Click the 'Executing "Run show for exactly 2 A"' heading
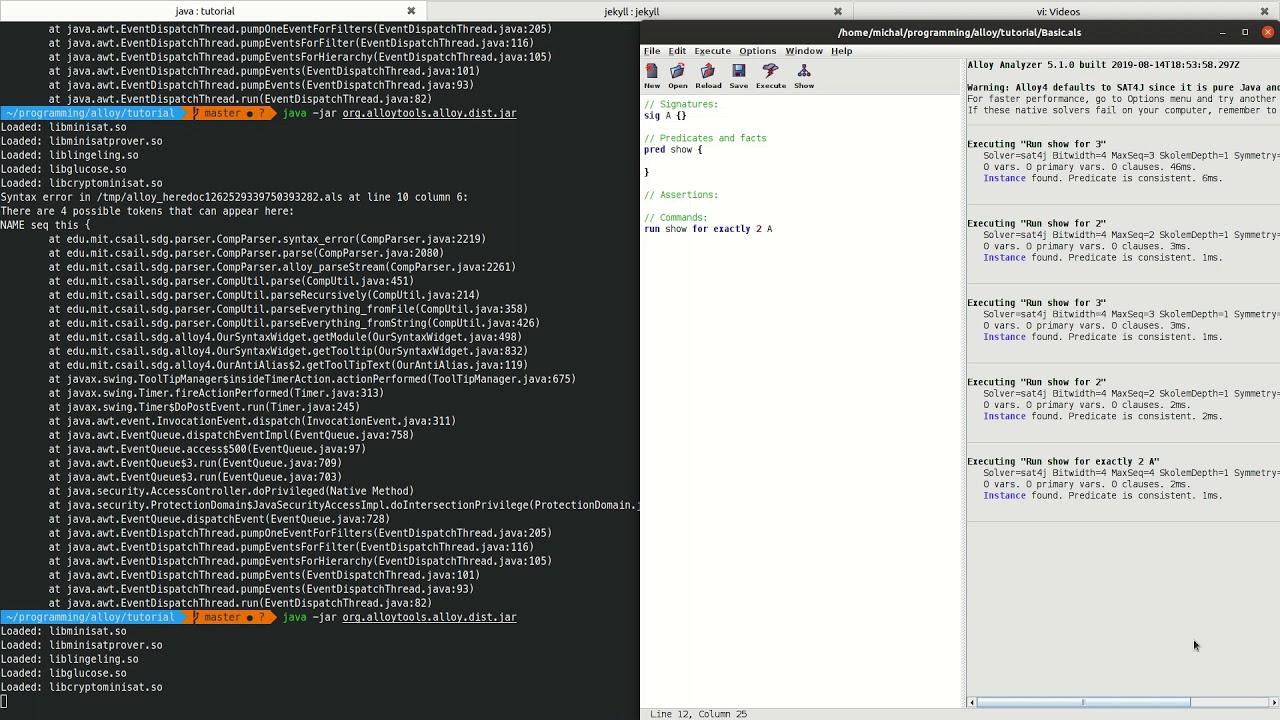The height and width of the screenshot is (720, 1280). click(x=1063, y=462)
